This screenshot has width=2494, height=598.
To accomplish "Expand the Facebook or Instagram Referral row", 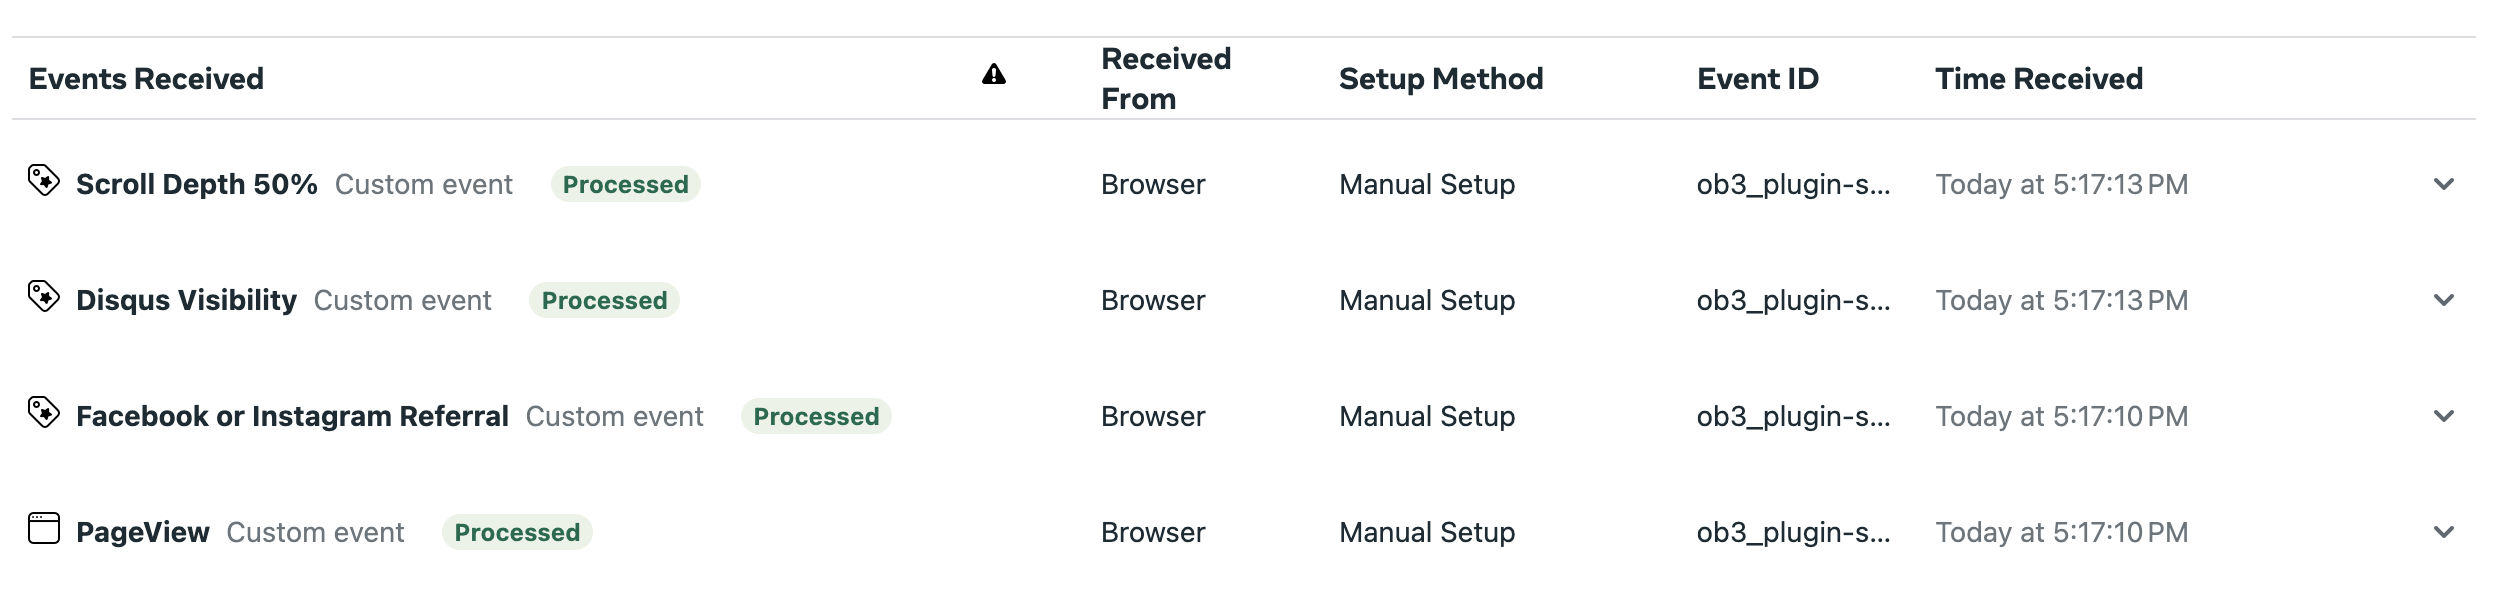I will [2444, 416].
